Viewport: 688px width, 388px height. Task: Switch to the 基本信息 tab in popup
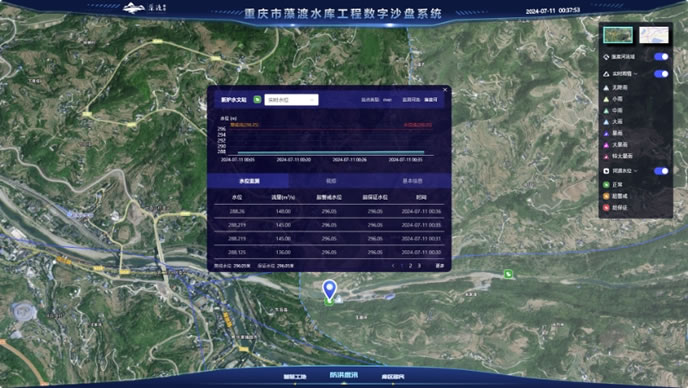pos(412,181)
